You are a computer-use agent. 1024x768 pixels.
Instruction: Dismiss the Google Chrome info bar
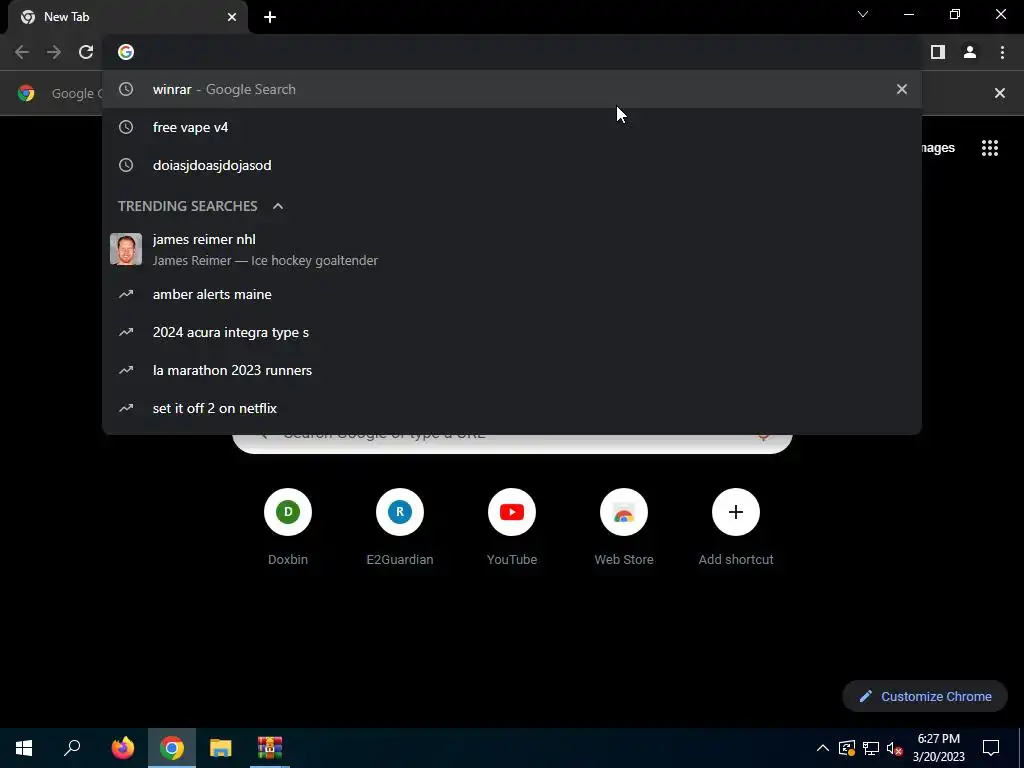[x=1000, y=93]
